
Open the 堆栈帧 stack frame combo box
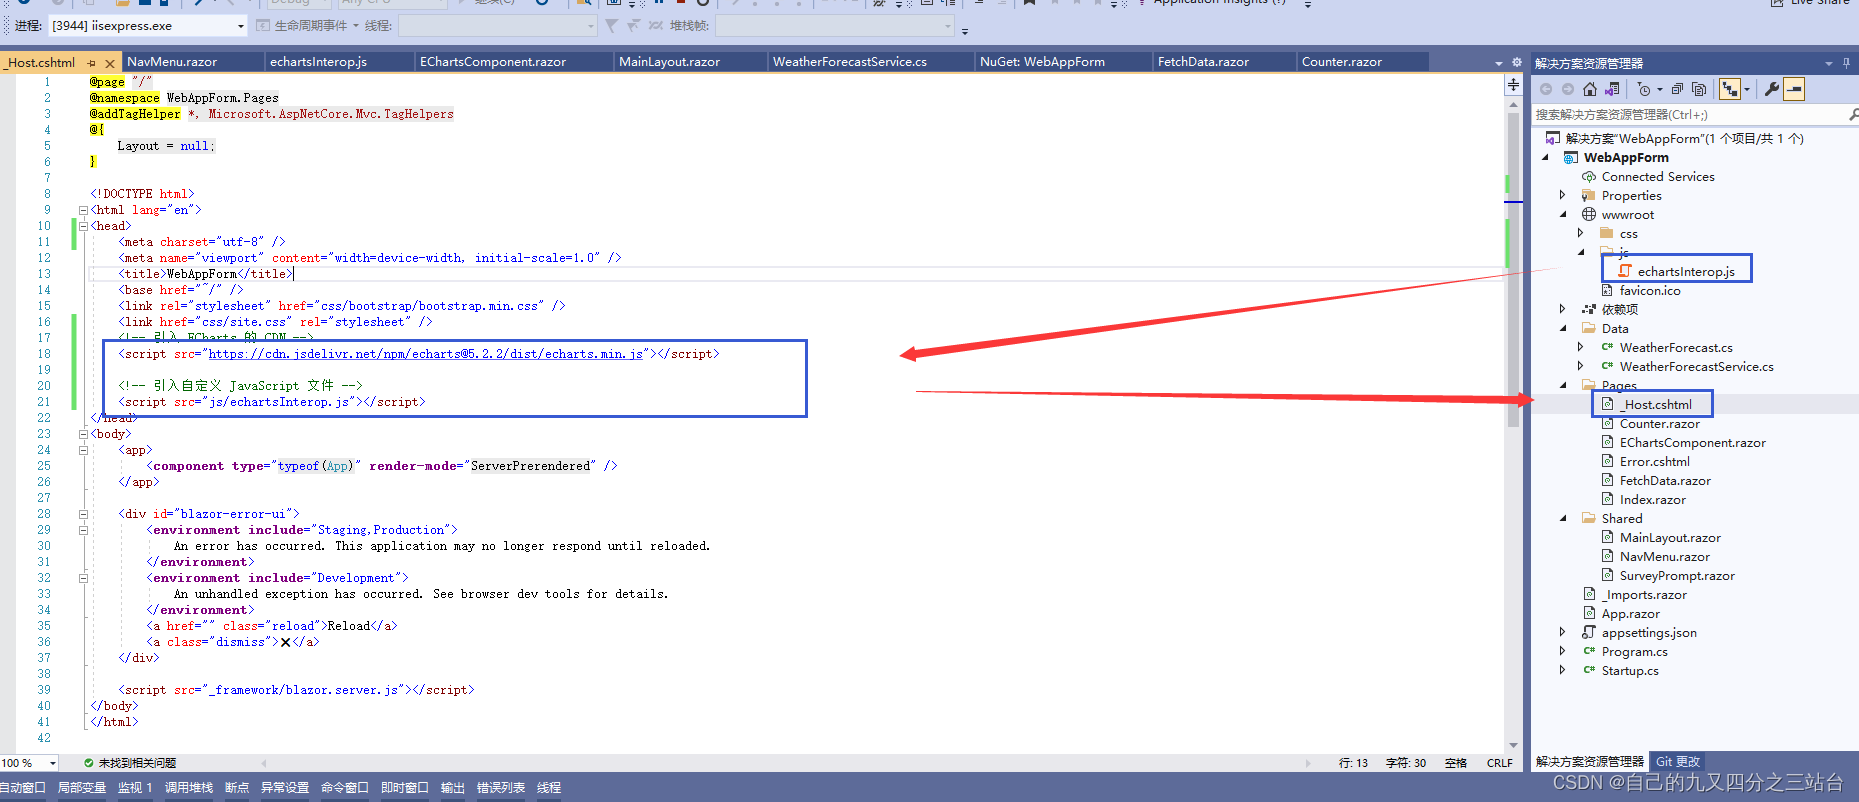[835, 25]
